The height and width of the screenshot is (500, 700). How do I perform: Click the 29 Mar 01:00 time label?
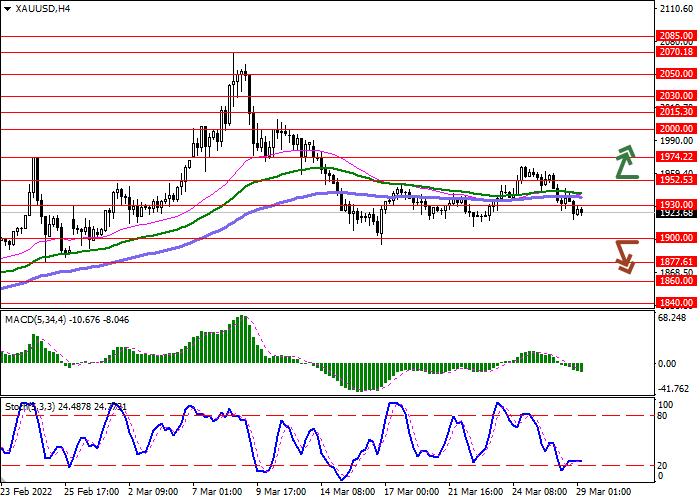click(x=605, y=492)
